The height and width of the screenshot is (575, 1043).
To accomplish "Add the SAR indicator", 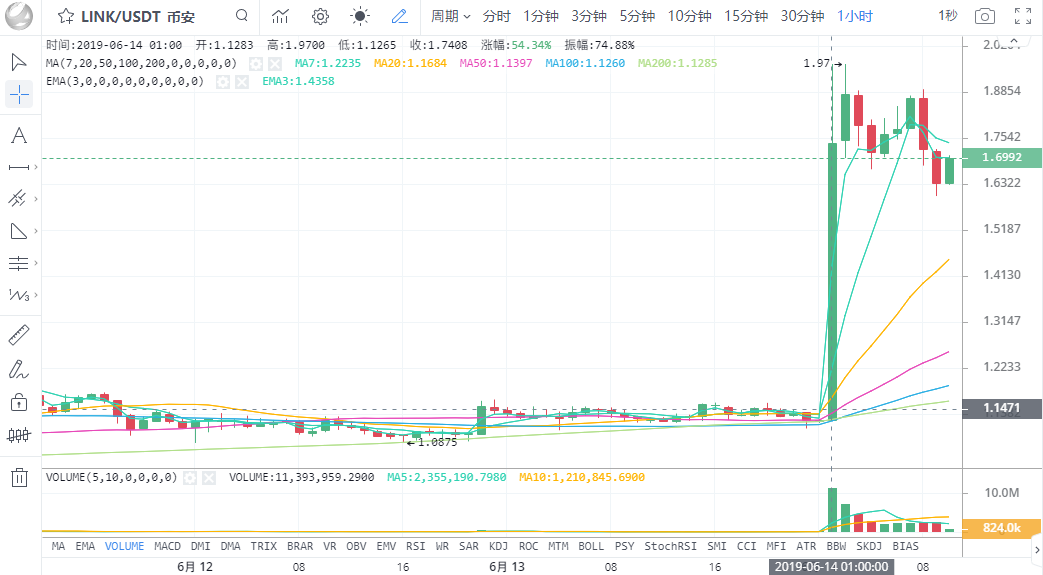I will point(469,546).
